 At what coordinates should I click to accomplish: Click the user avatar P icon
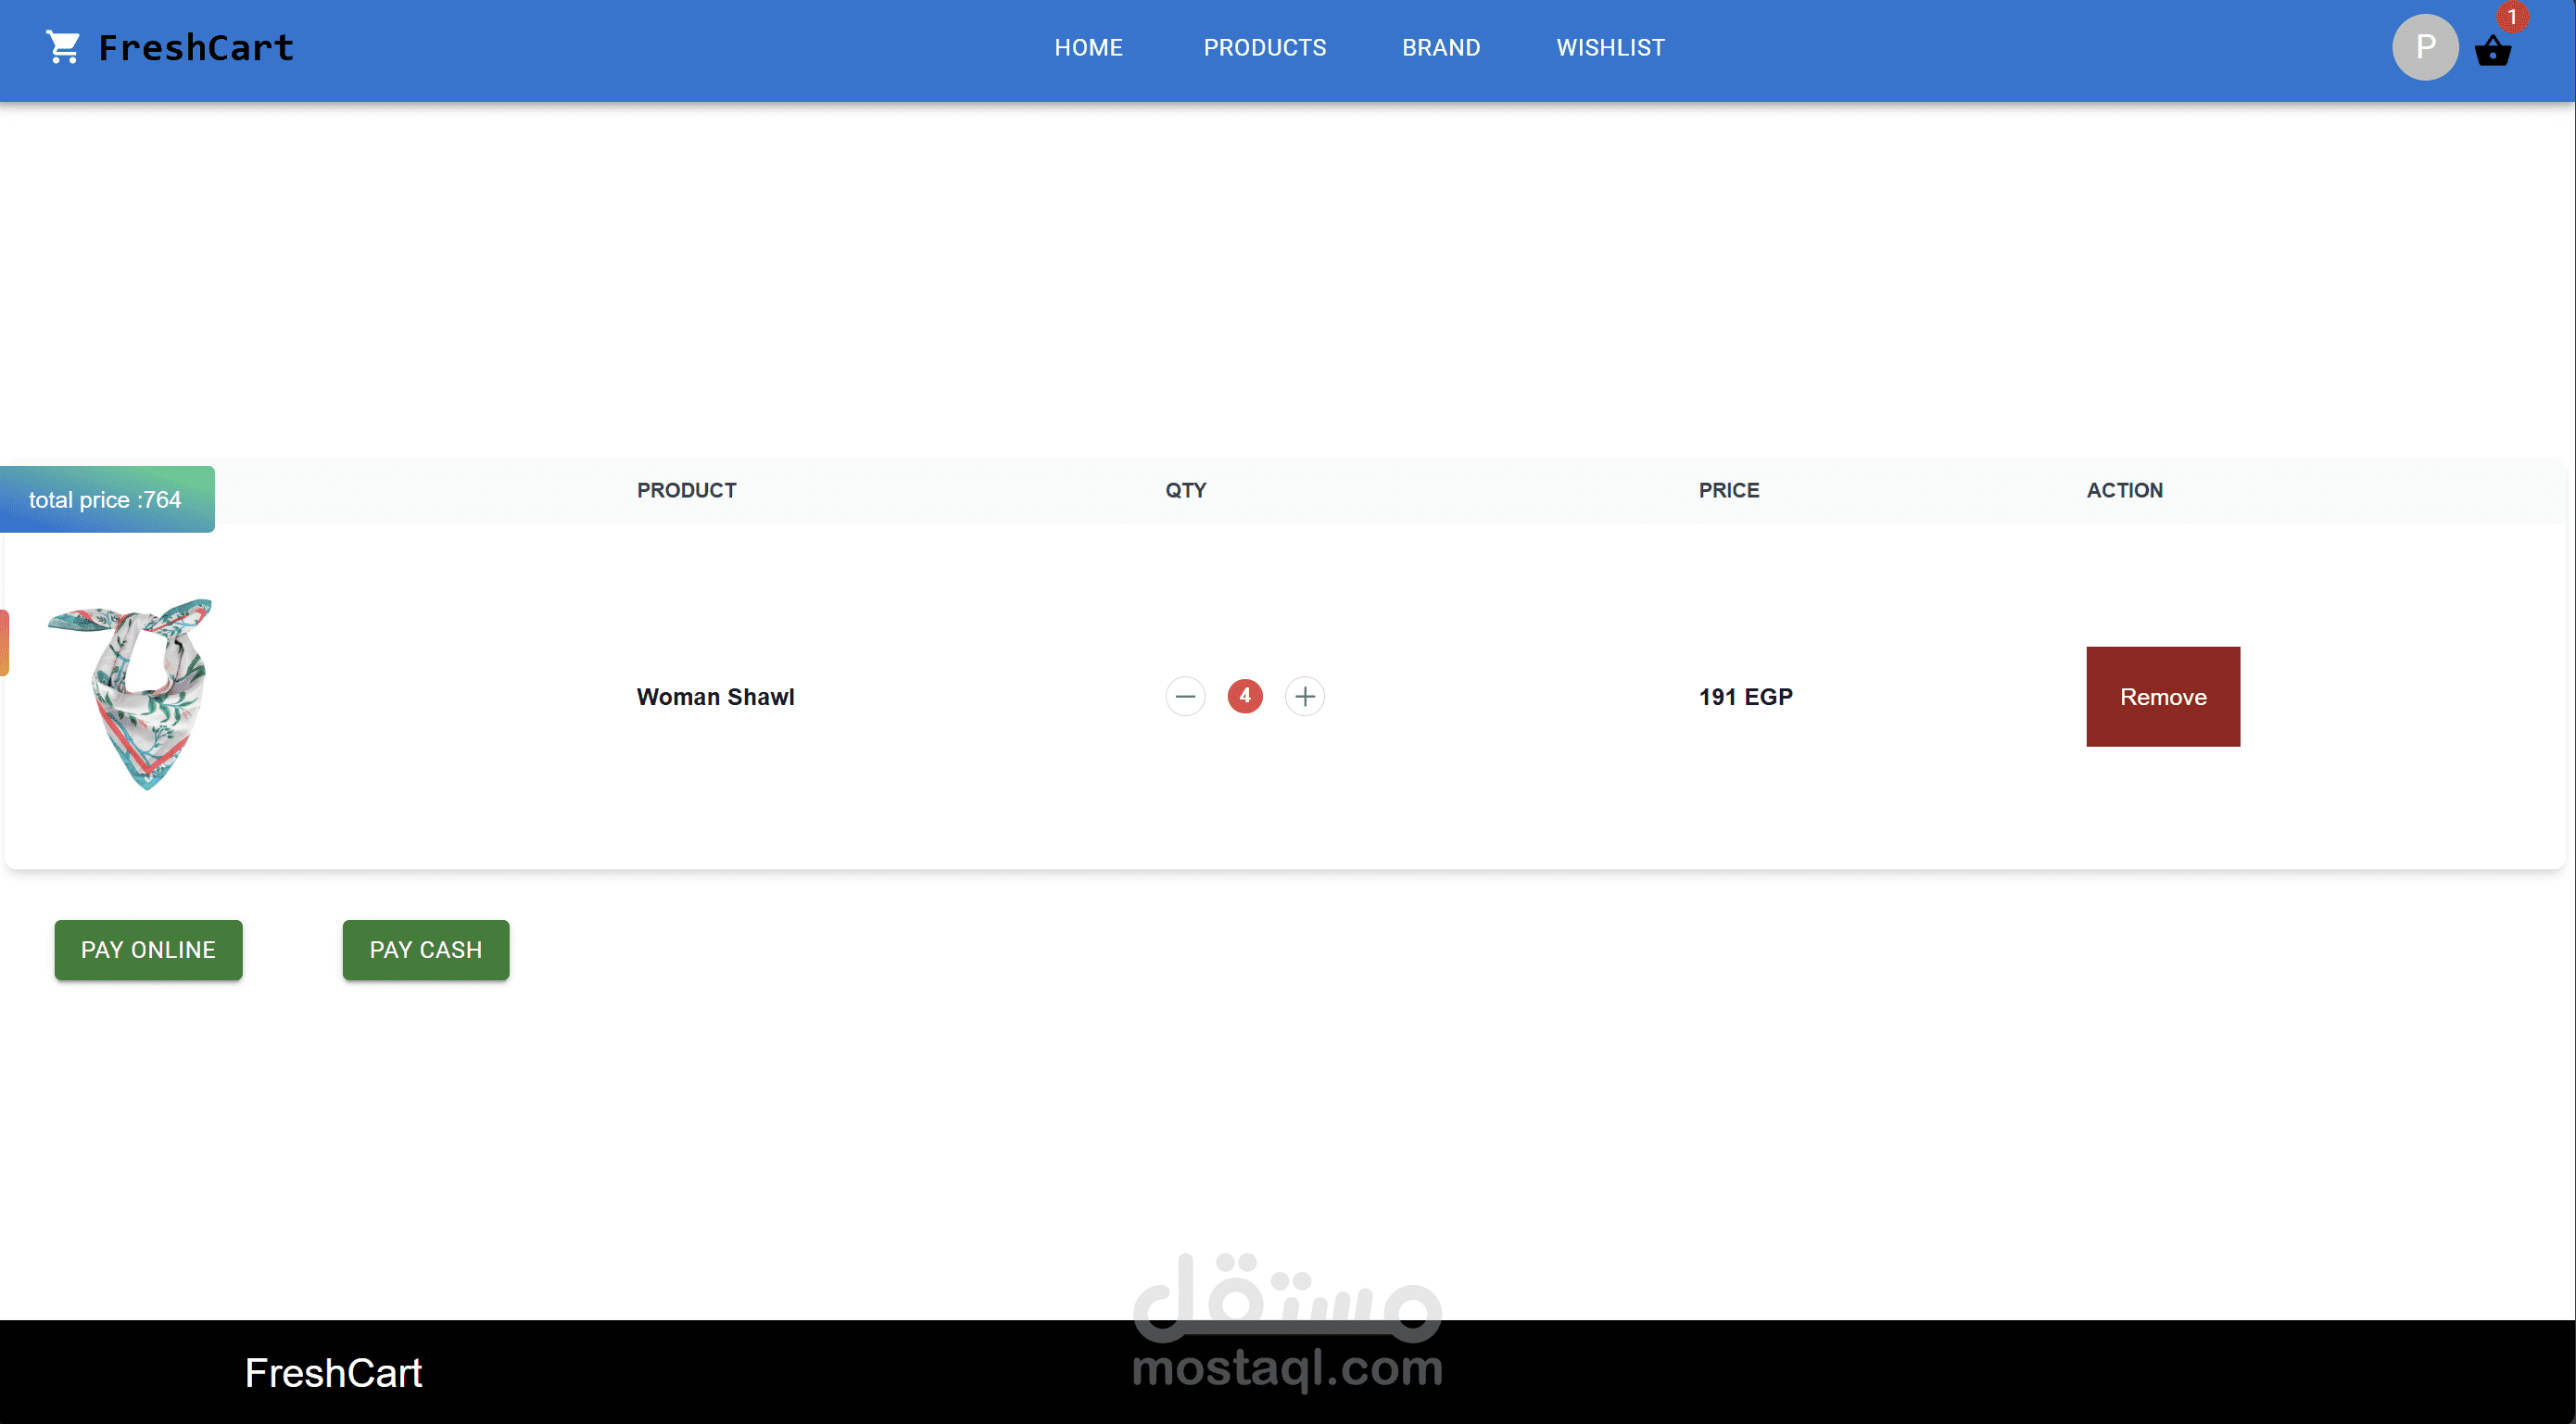pos(2424,47)
